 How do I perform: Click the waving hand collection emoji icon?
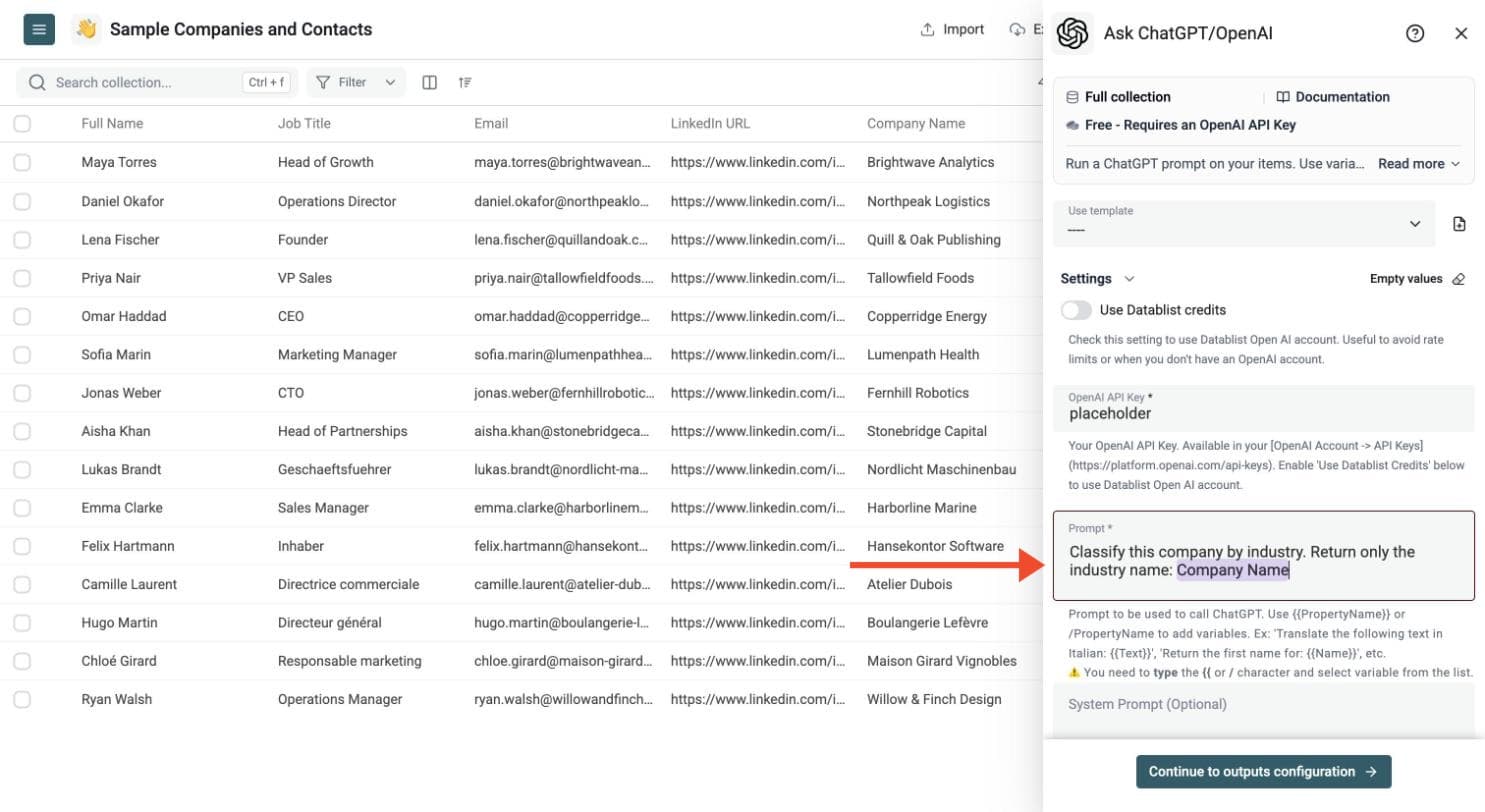tap(86, 29)
